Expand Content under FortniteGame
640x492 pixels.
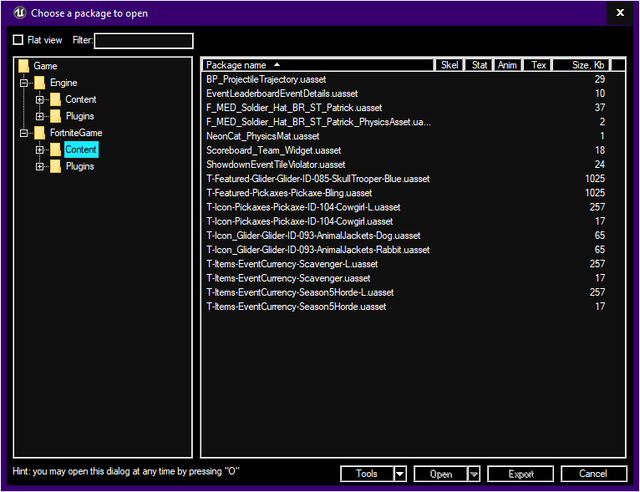40,150
